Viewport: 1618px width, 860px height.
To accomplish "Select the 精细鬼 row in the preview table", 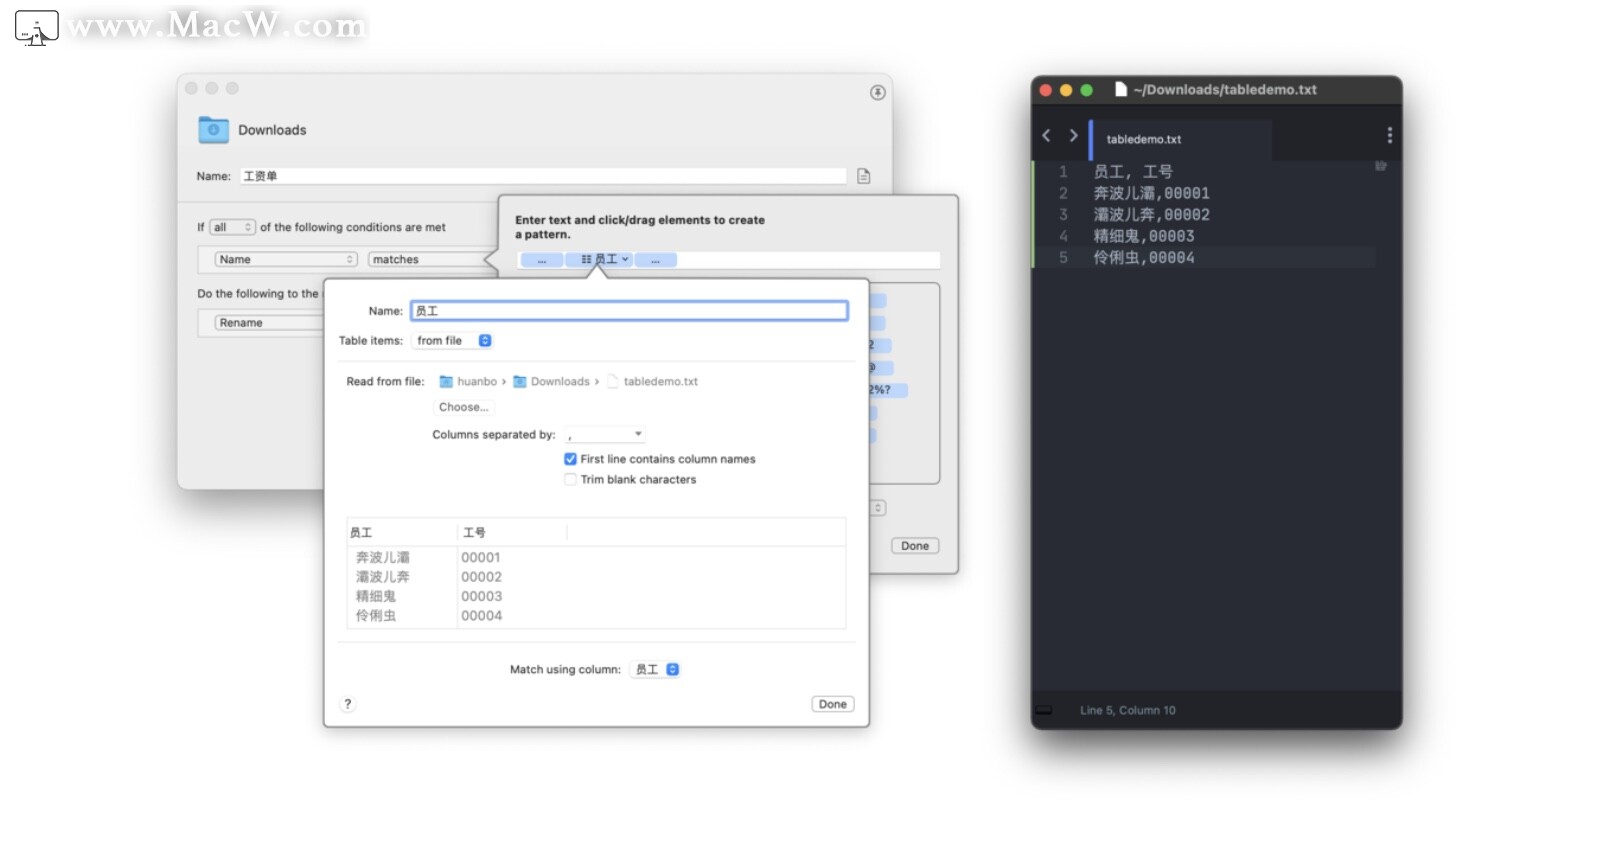I will tap(596, 596).
